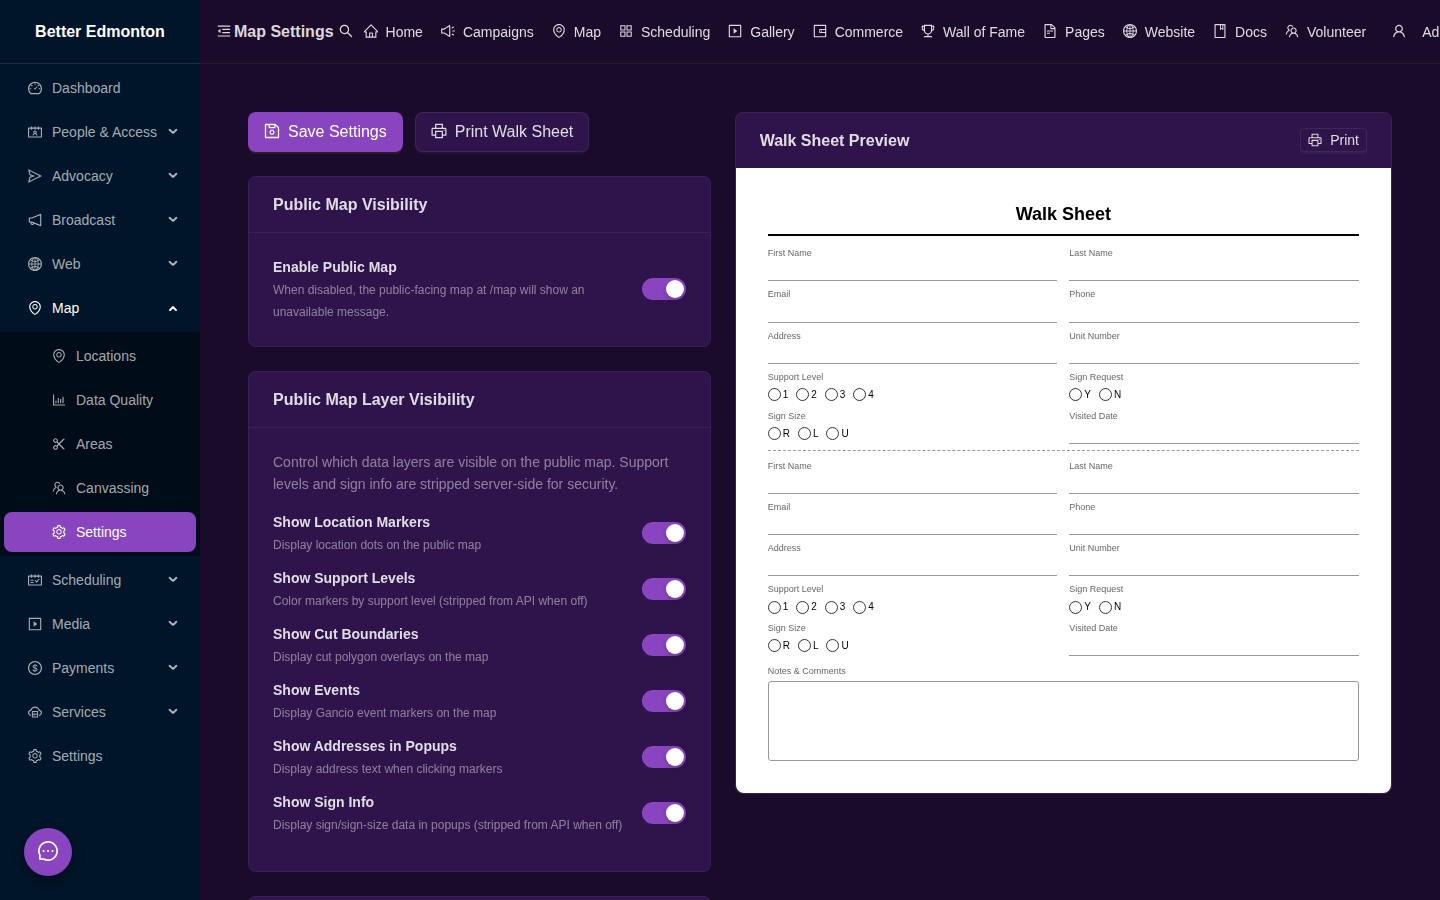
Task: Expand Media submenu chevron
Action: [x=173, y=623]
